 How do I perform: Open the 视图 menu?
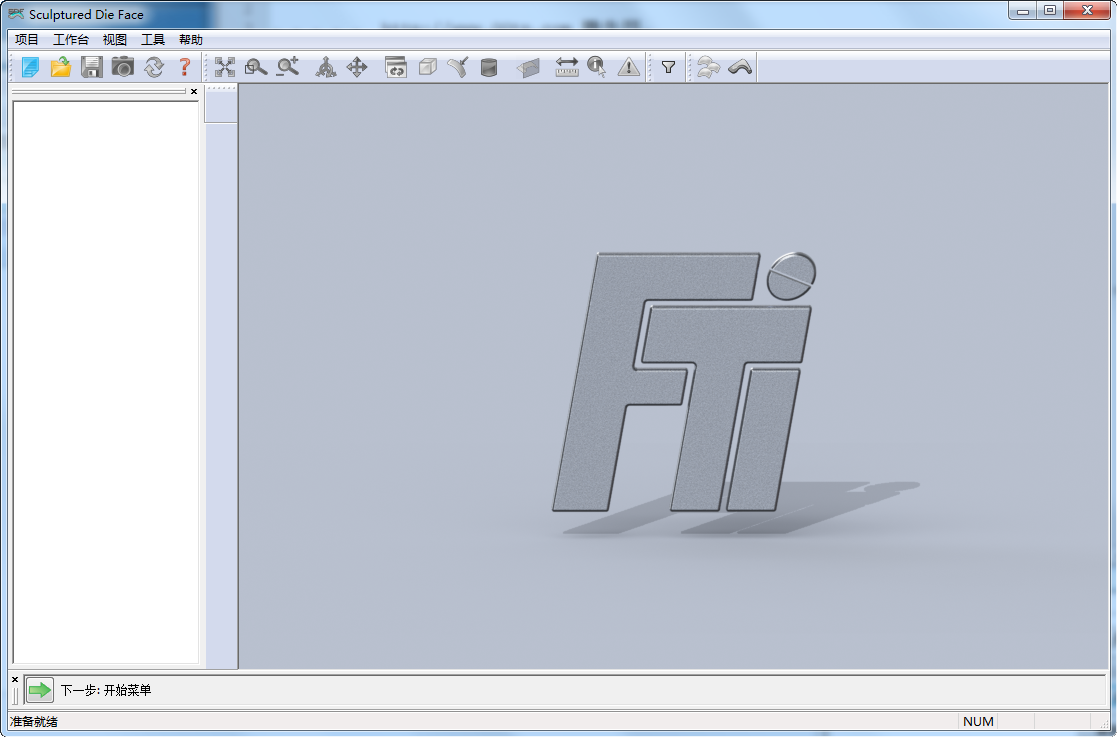click(114, 39)
